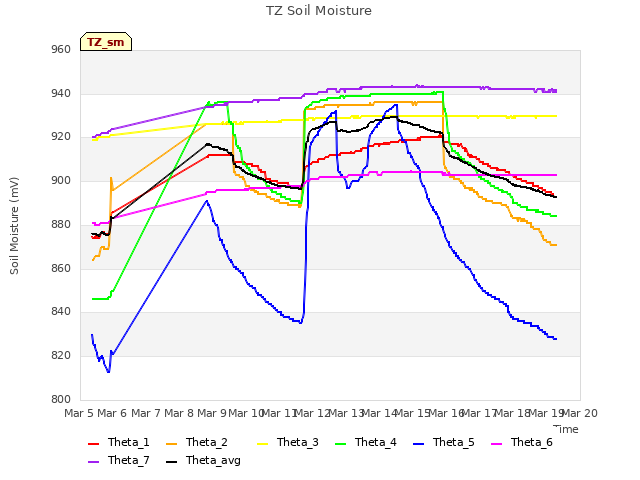The image size is (640, 480).
Task: Click the Mar 20 x-axis date label
Action: click(580, 413)
